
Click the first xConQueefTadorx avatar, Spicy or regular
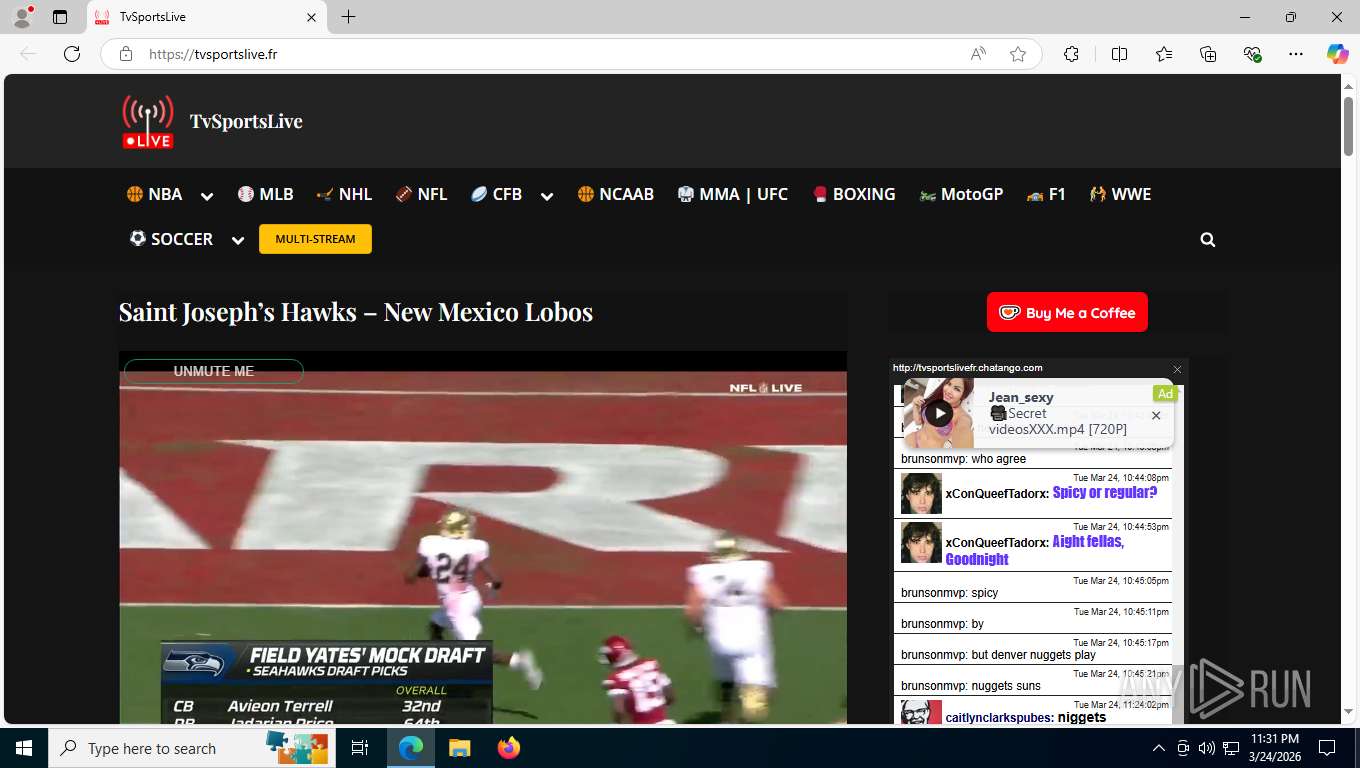tap(921, 493)
